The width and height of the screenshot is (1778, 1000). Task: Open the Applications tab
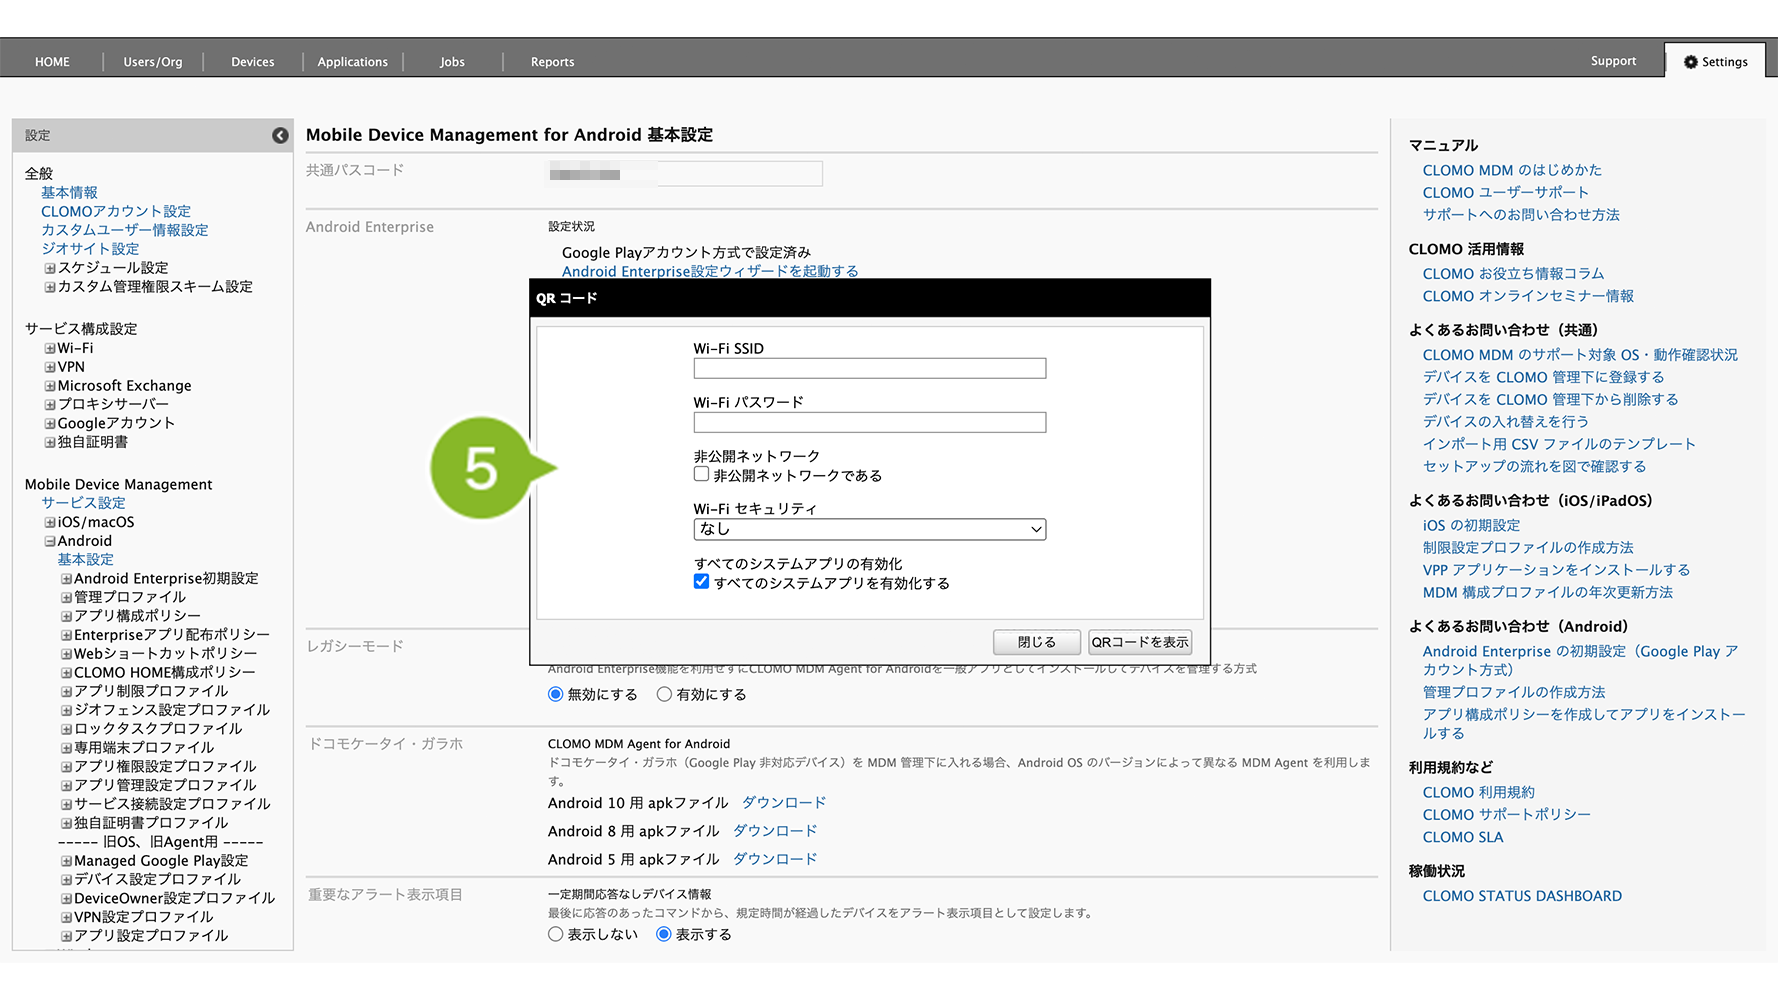(x=353, y=62)
